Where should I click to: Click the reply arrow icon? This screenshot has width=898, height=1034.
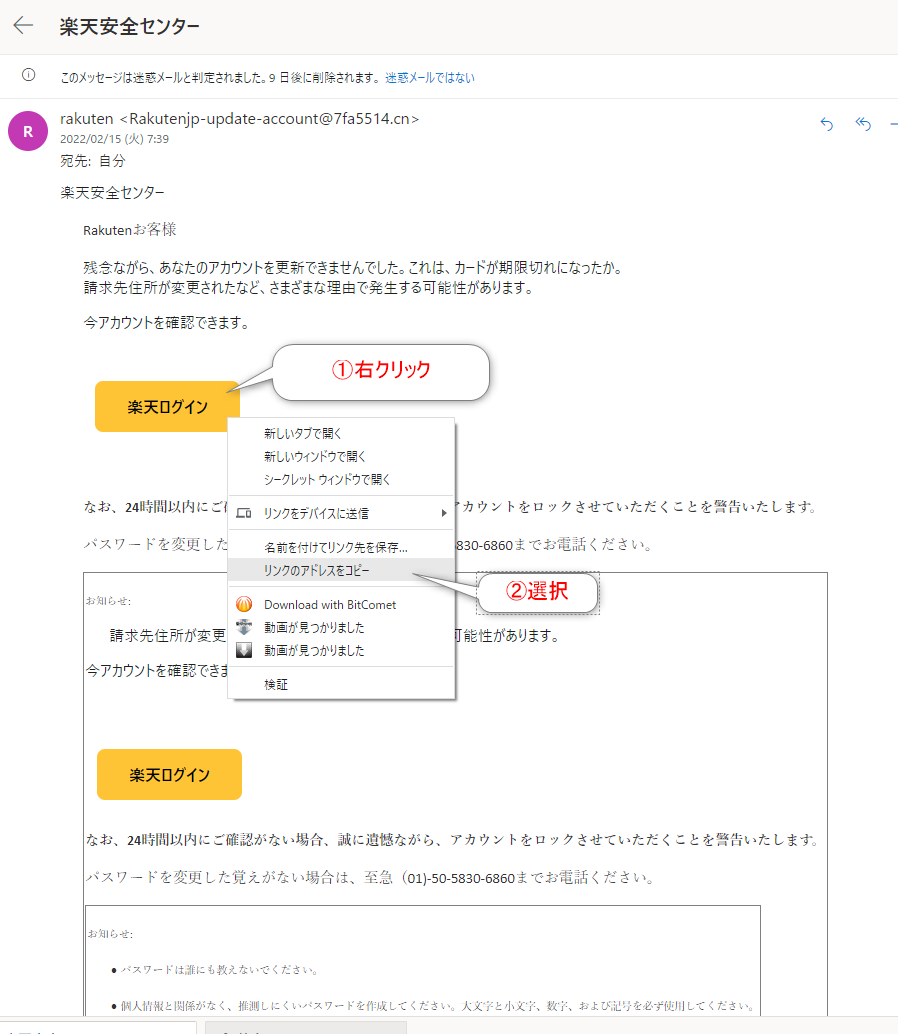(x=826, y=123)
